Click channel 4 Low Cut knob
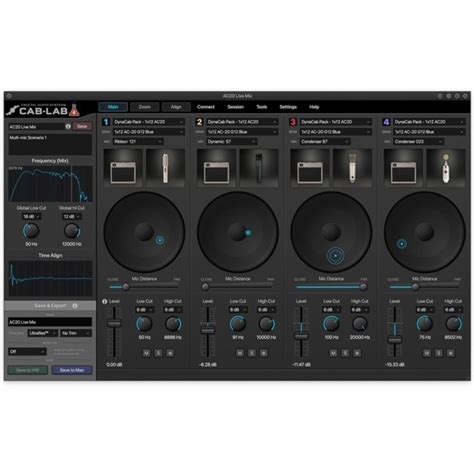Screen dimensions: 474x474 [425, 324]
